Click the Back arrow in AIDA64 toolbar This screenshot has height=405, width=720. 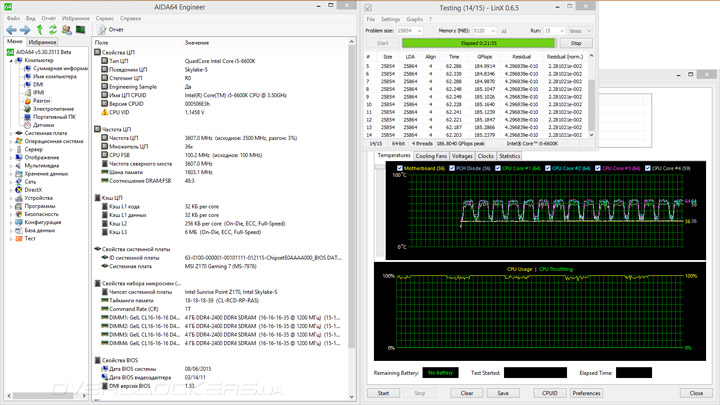coord(12,30)
